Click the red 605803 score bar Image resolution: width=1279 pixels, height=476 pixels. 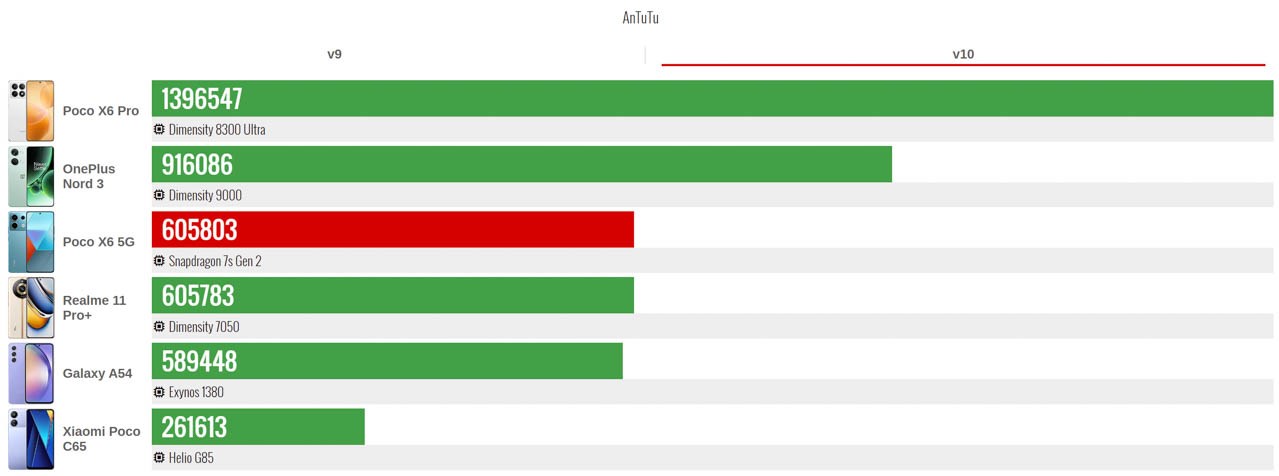392,230
